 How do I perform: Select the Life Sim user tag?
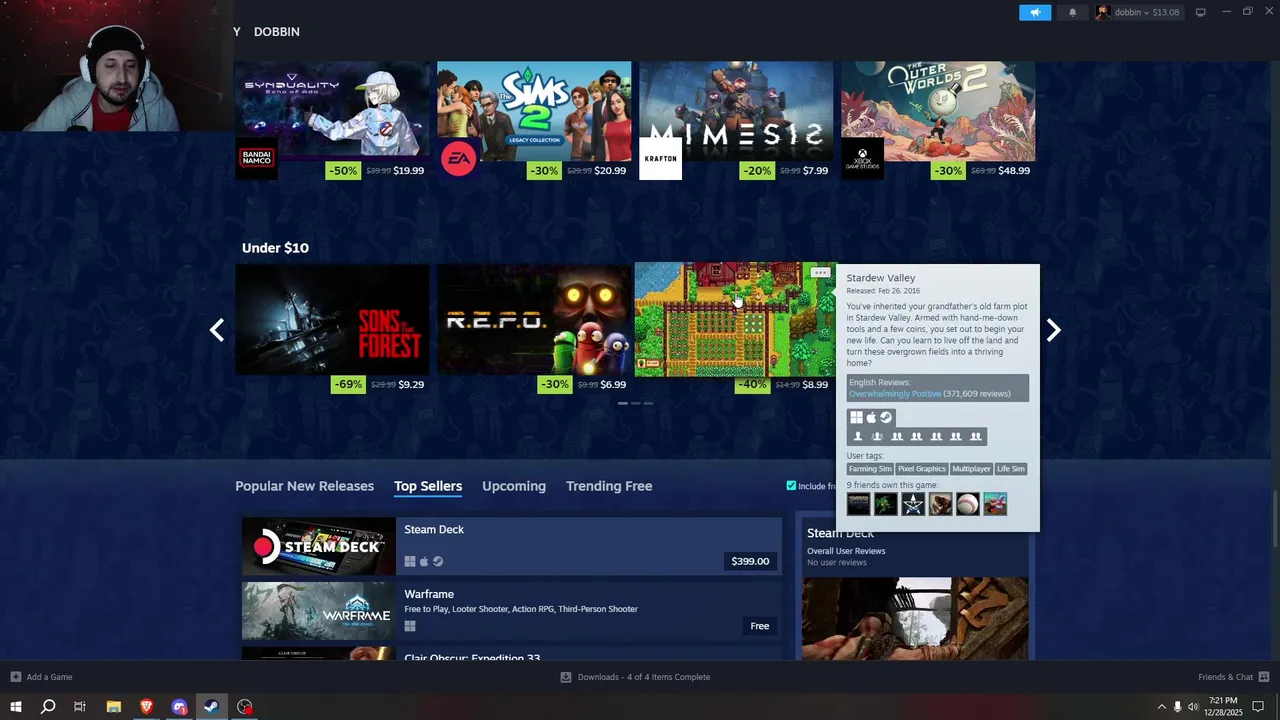click(x=1010, y=469)
